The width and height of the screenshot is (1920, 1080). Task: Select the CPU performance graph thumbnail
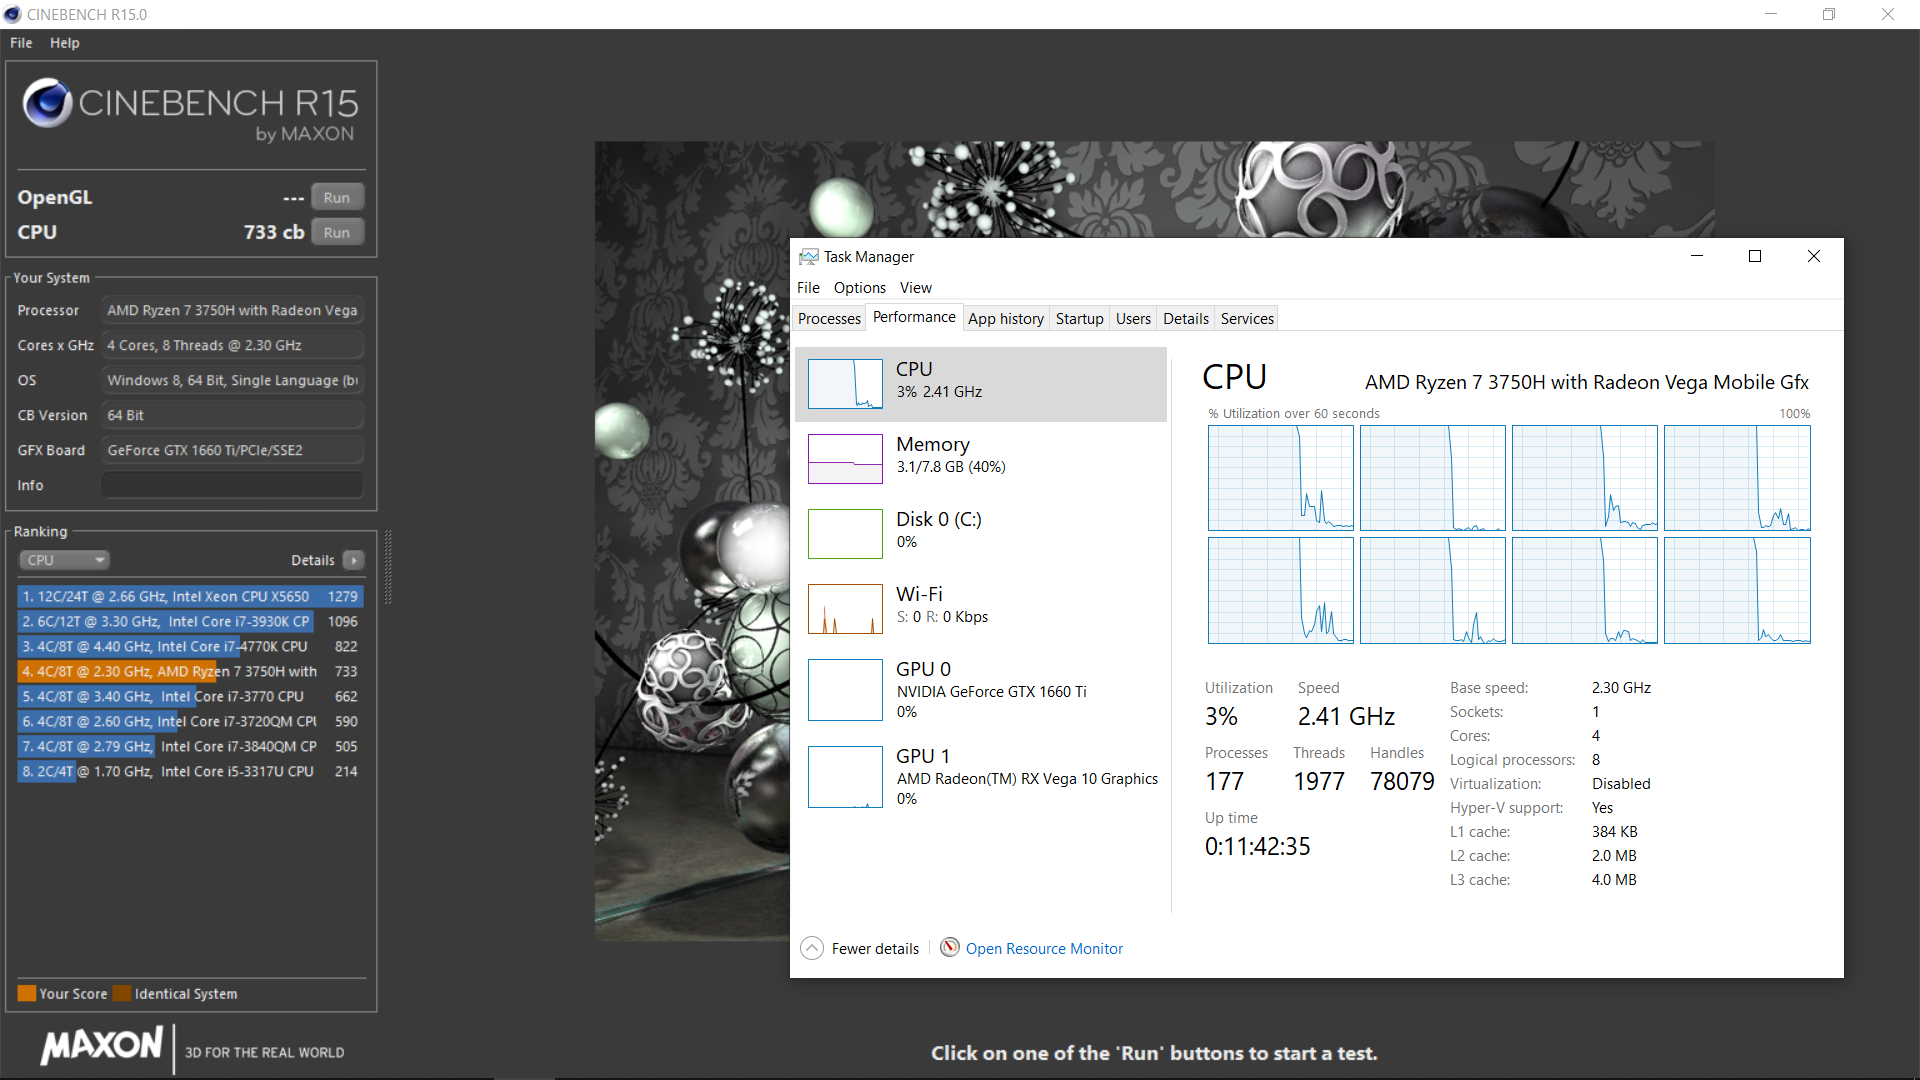[x=845, y=384]
